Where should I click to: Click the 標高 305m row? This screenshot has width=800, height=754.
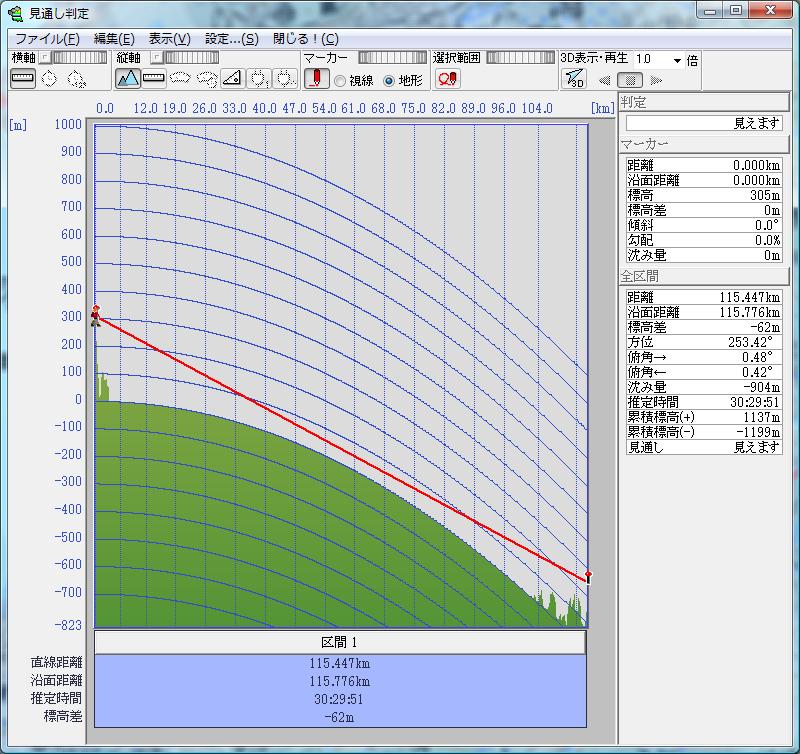coord(704,195)
